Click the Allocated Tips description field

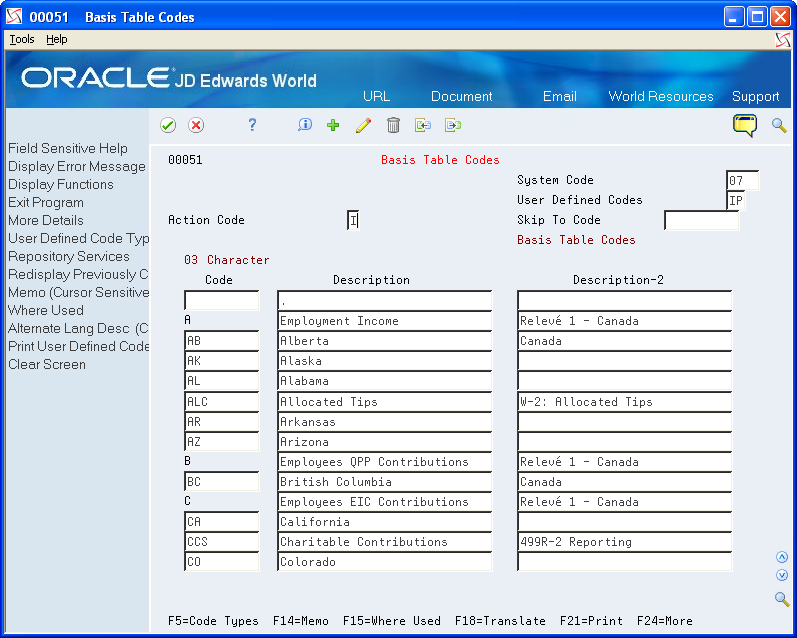tap(385, 402)
